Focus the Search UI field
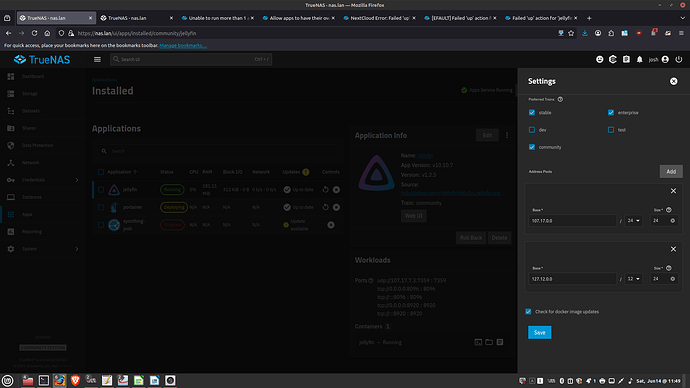The image size is (690, 388). 191,59
